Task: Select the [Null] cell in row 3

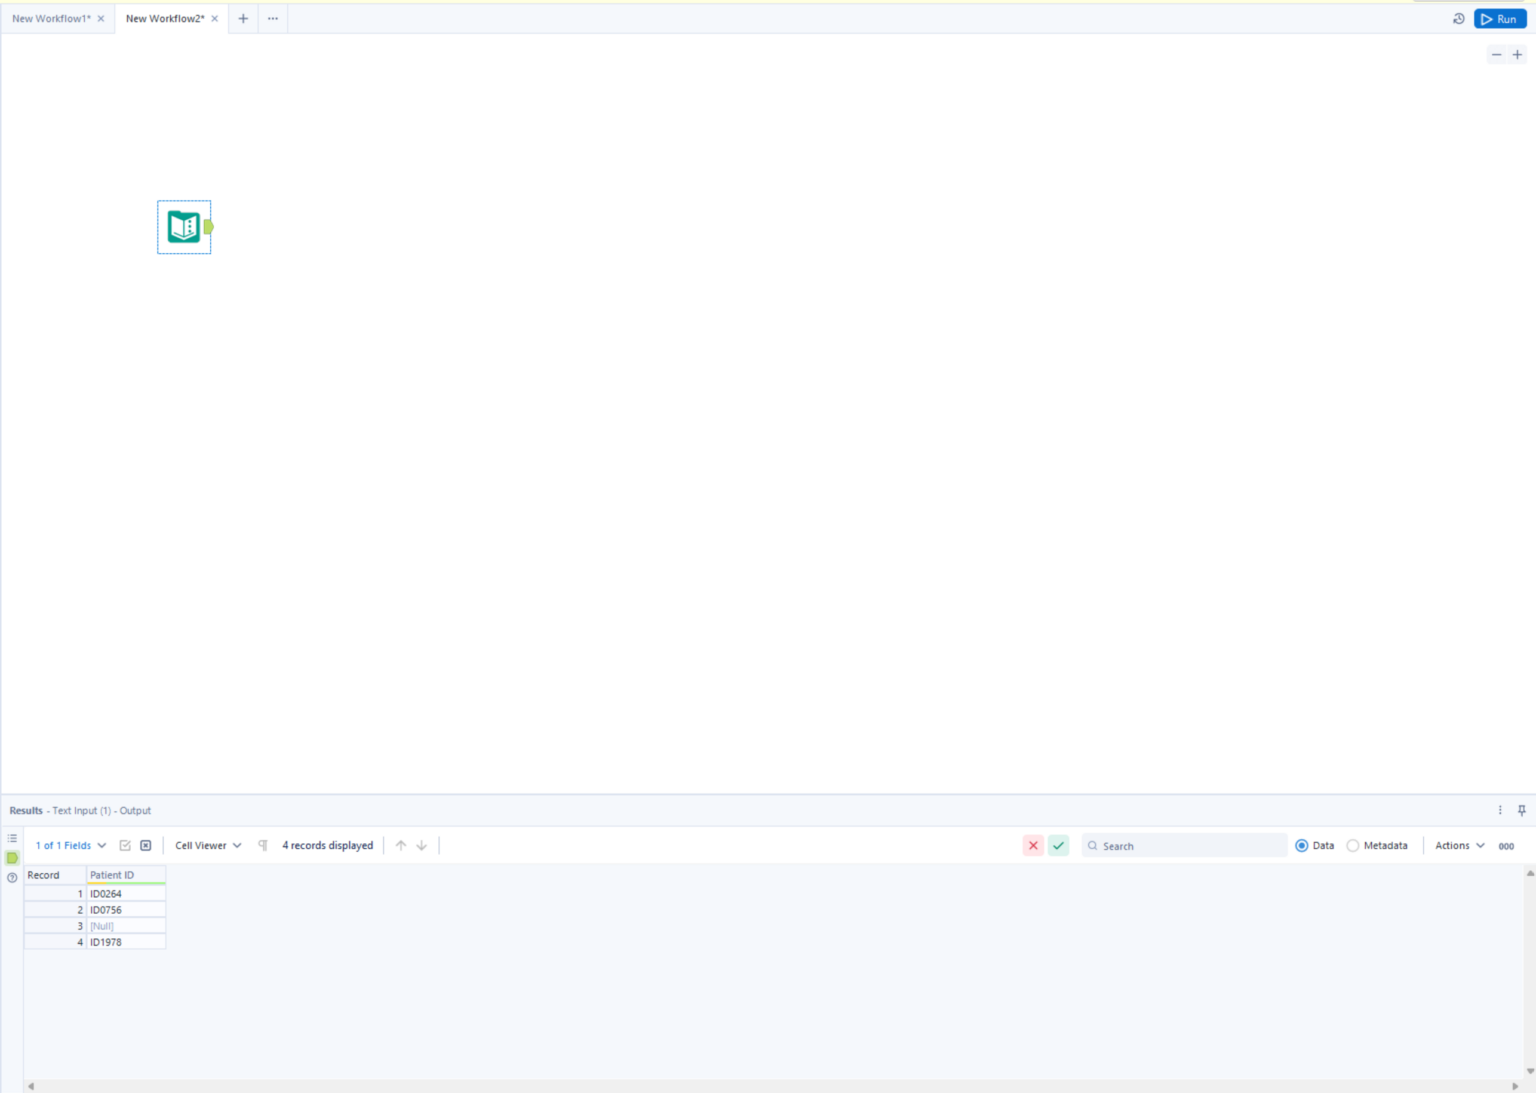Action: pyautogui.click(x=126, y=926)
